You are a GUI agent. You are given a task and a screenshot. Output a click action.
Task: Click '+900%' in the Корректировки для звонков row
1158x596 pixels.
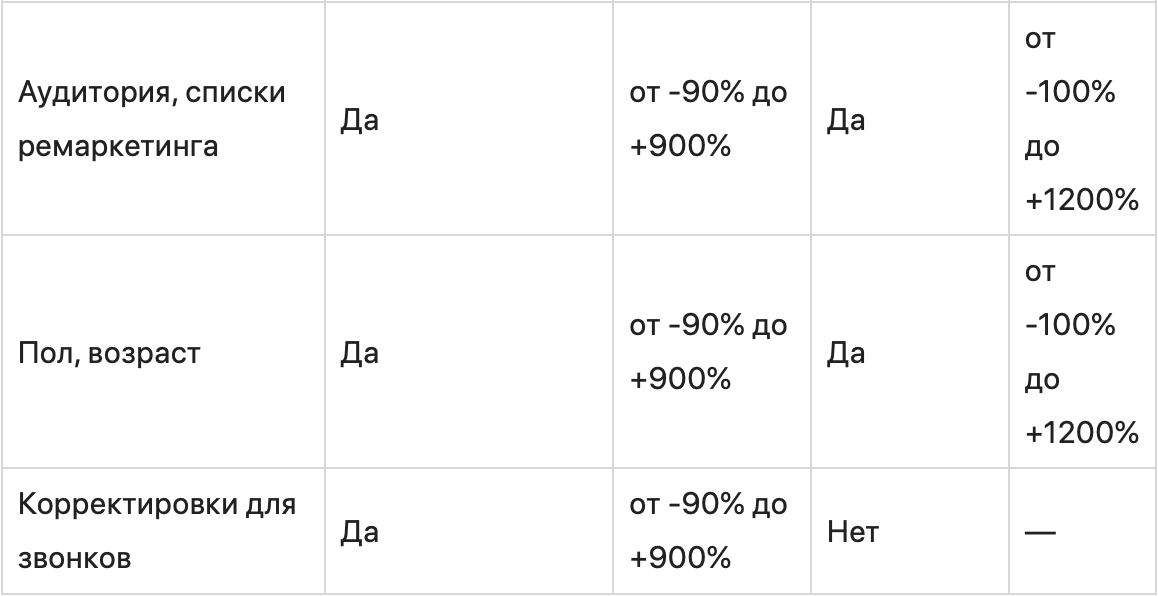pos(680,558)
